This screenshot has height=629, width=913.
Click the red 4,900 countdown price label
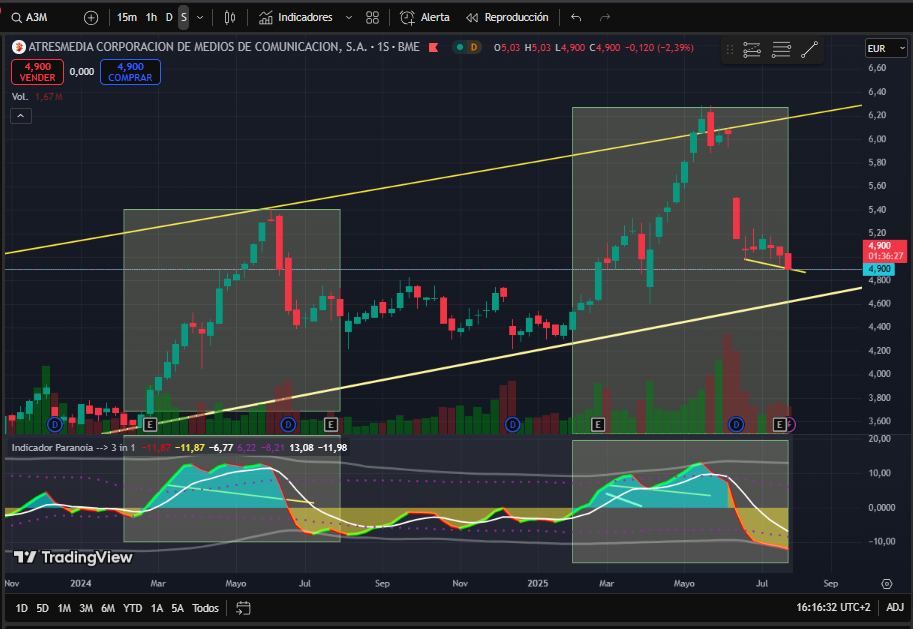pos(884,251)
